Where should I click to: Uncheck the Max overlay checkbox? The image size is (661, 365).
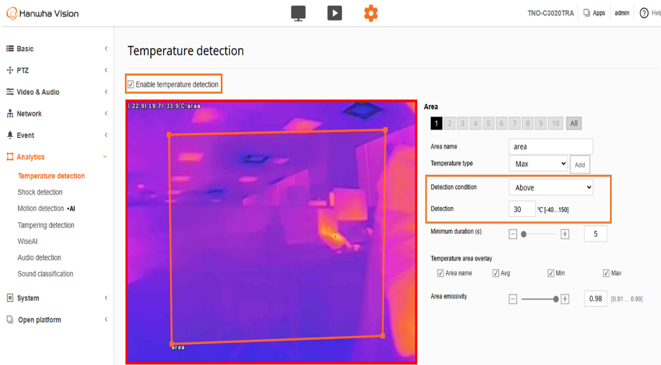(x=606, y=273)
